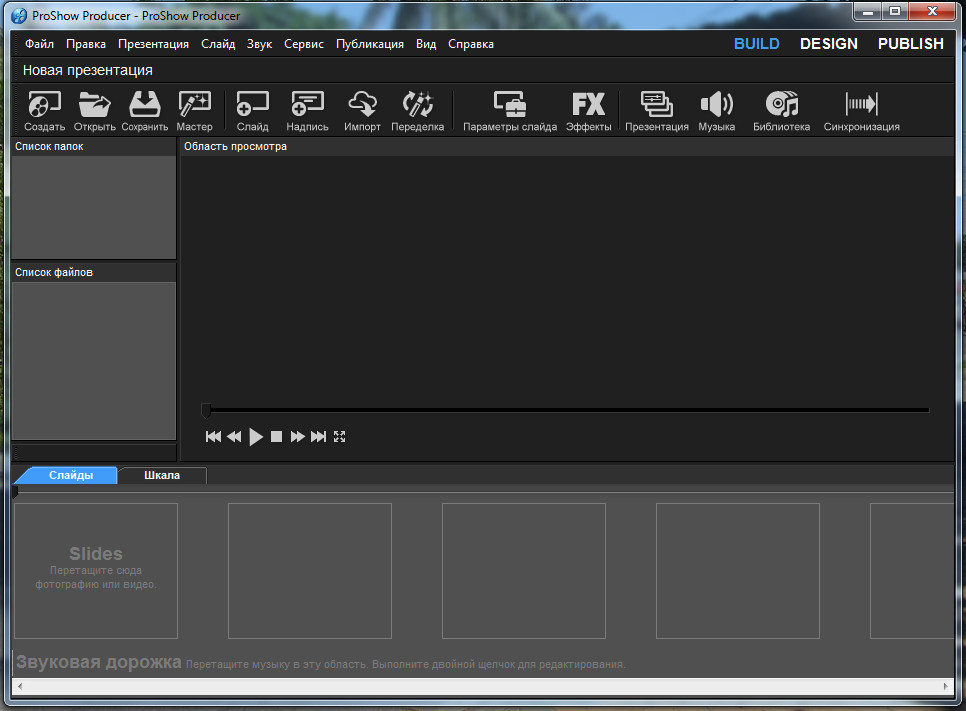Add a caption with the Надпись icon
Viewport: 966px width, 711px height.
tap(307, 105)
